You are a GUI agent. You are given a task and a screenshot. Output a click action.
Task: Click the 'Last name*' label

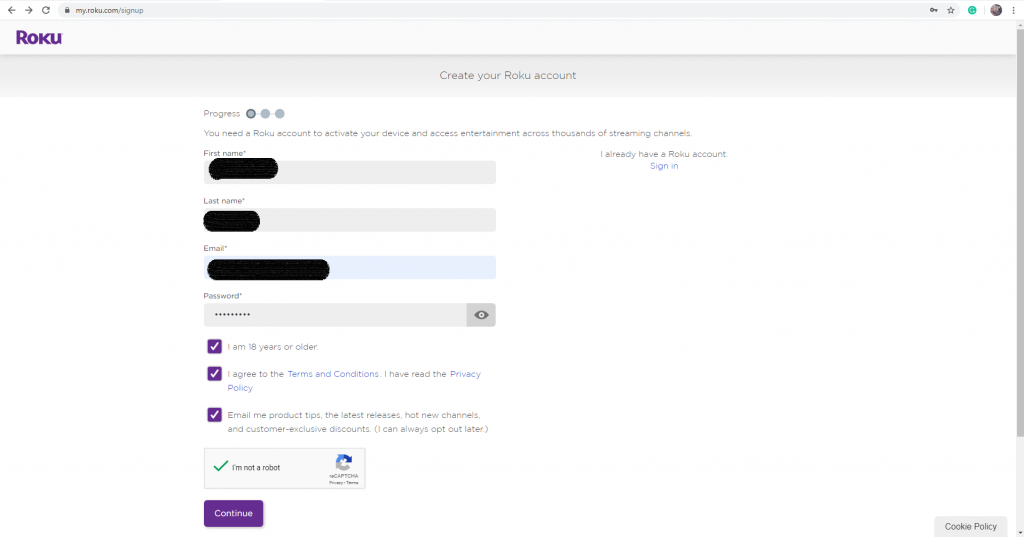coord(224,201)
